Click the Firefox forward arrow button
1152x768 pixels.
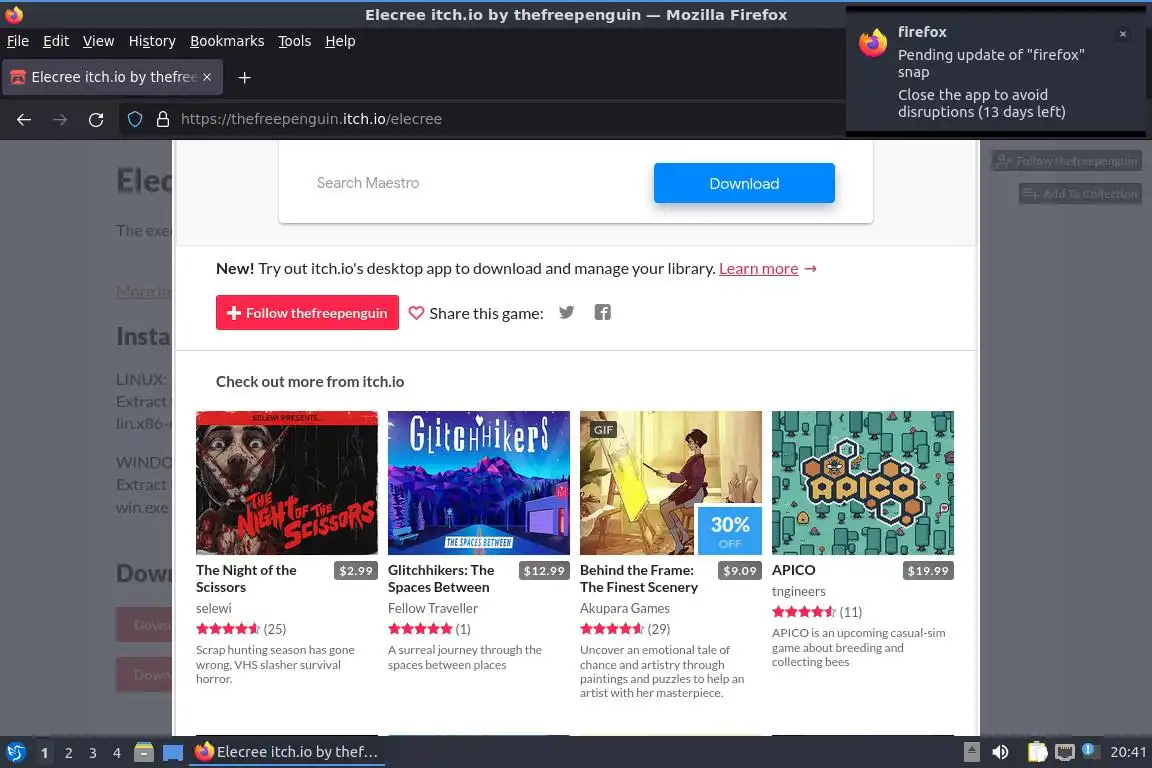(60, 119)
